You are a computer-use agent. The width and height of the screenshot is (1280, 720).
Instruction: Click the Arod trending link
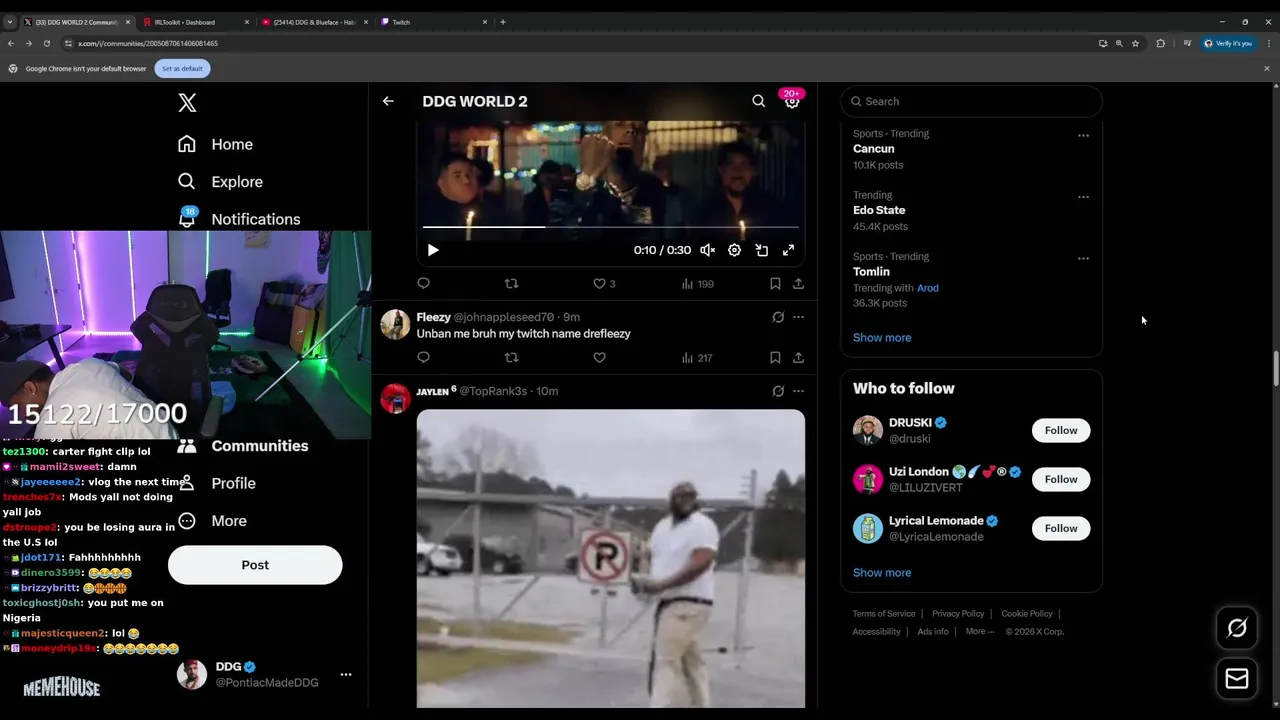tap(928, 288)
